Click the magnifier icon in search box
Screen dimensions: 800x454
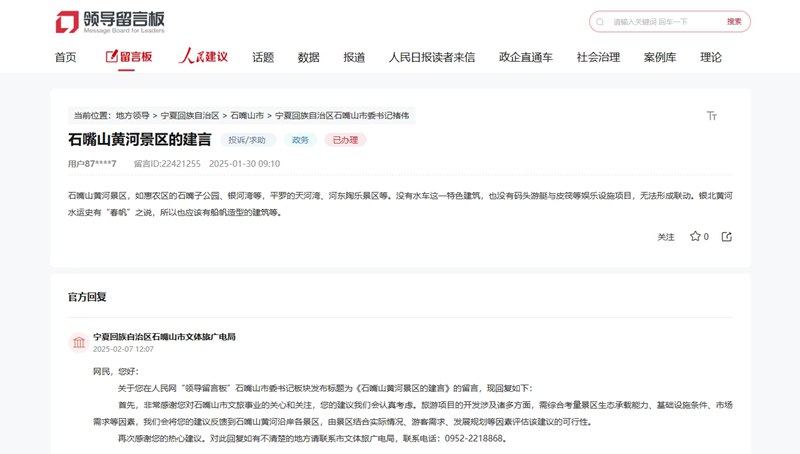coord(600,21)
